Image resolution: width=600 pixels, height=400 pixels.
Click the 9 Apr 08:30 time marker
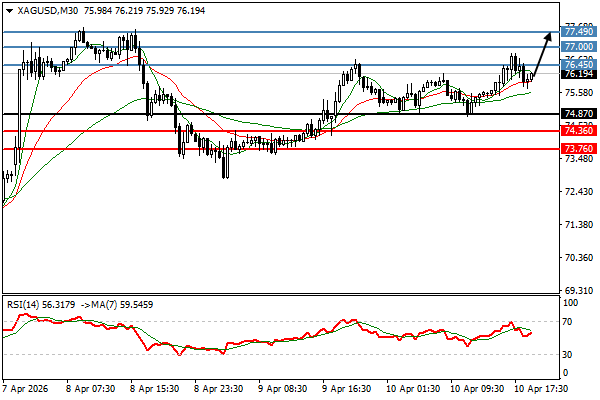pyautogui.click(x=284, y=386)
